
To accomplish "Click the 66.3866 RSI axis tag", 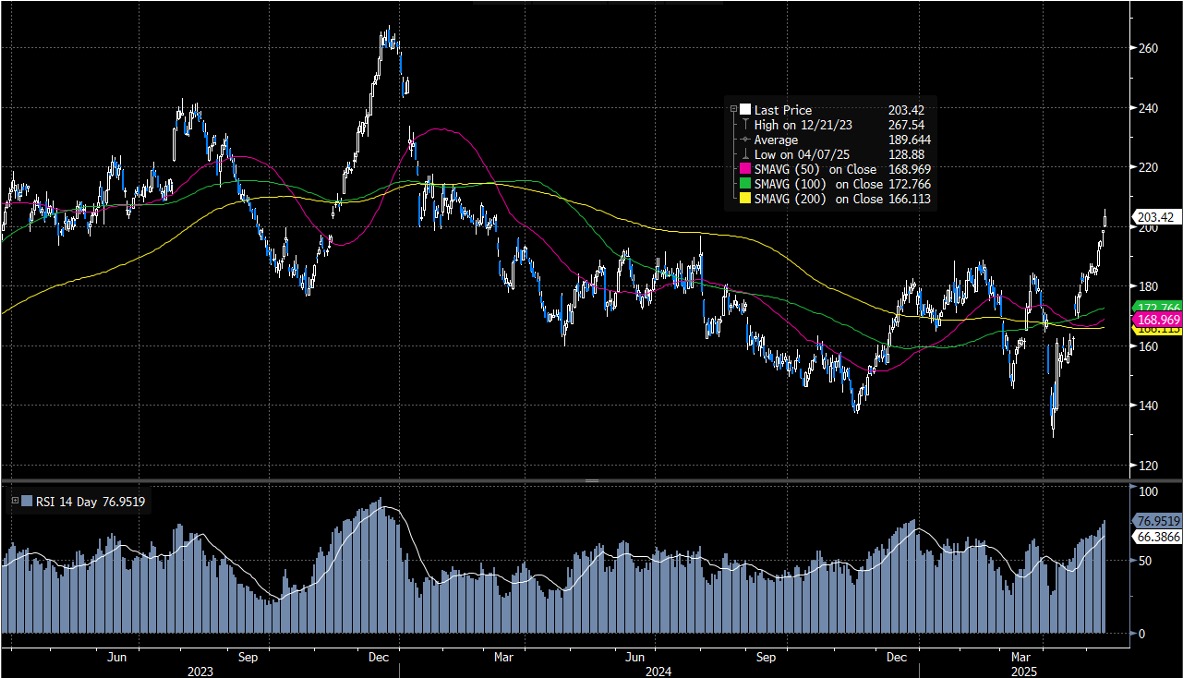I will coord(1160,535).
